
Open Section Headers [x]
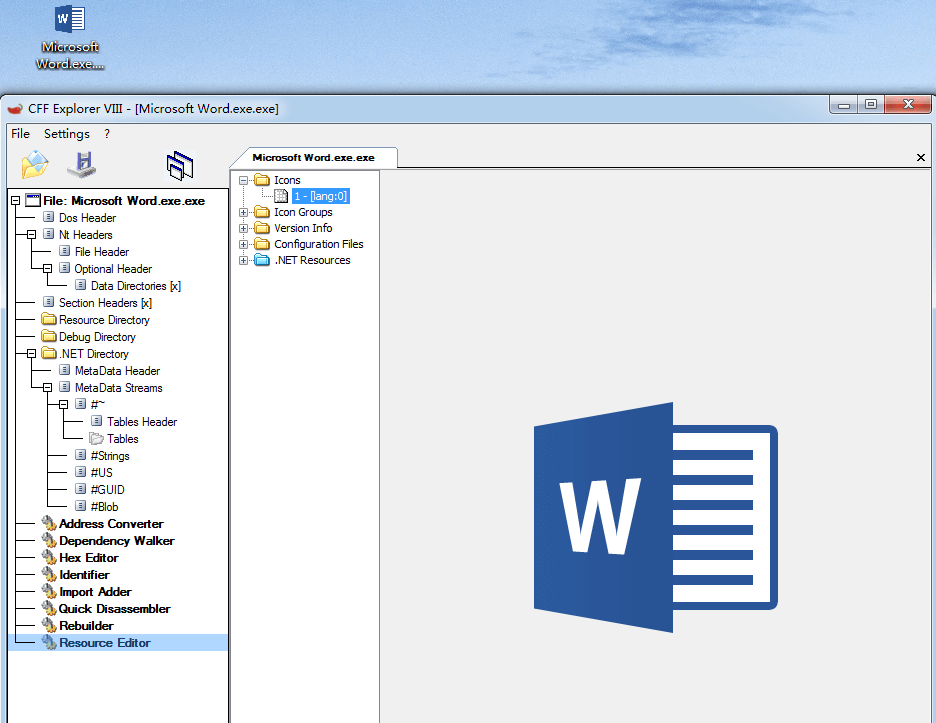click(x=105, y=303)
